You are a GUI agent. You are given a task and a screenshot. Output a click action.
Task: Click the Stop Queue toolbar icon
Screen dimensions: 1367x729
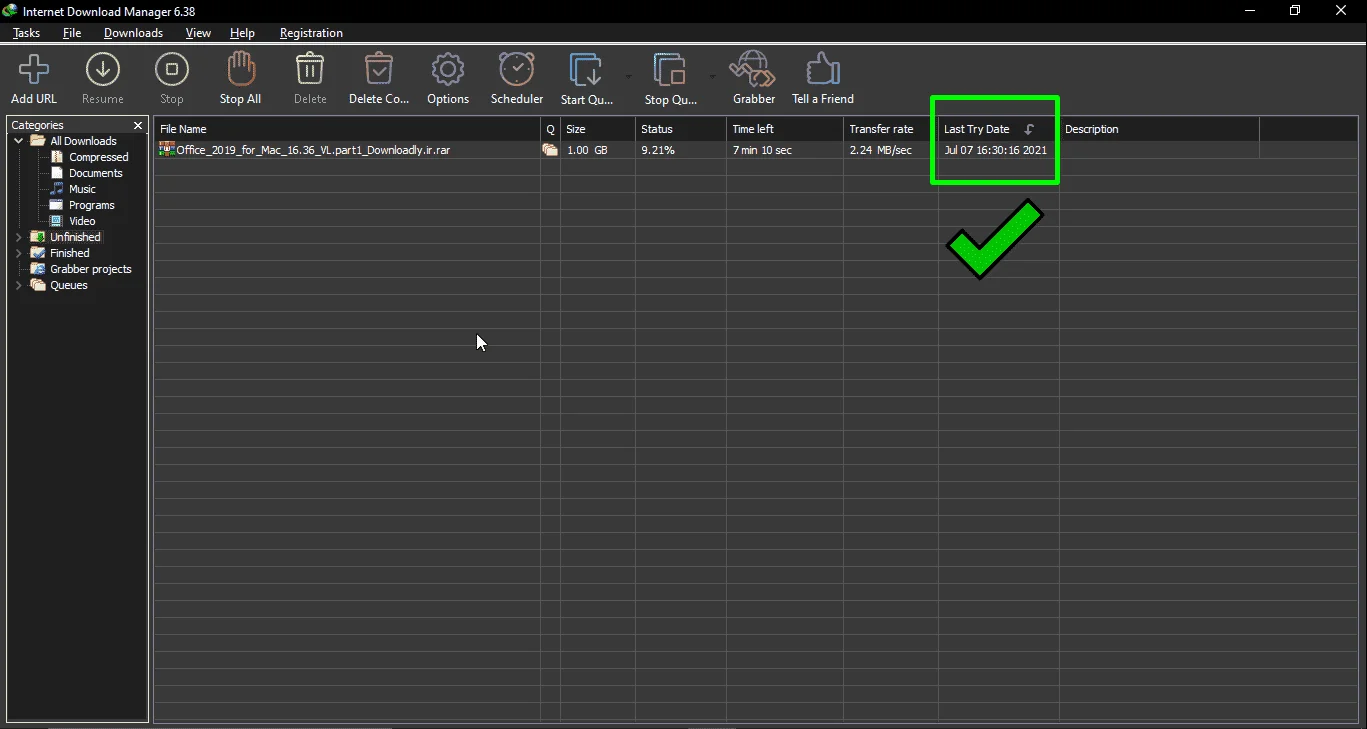click(670, 70)
